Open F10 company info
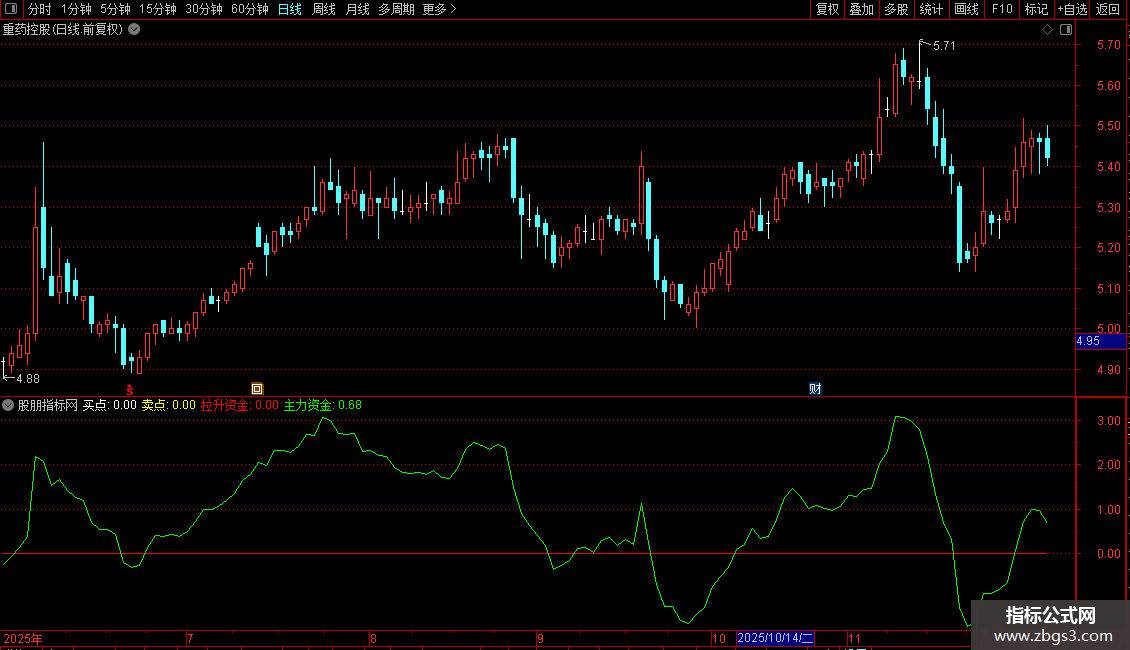This screenshot has height=650, width=1130. [1002, 9]
